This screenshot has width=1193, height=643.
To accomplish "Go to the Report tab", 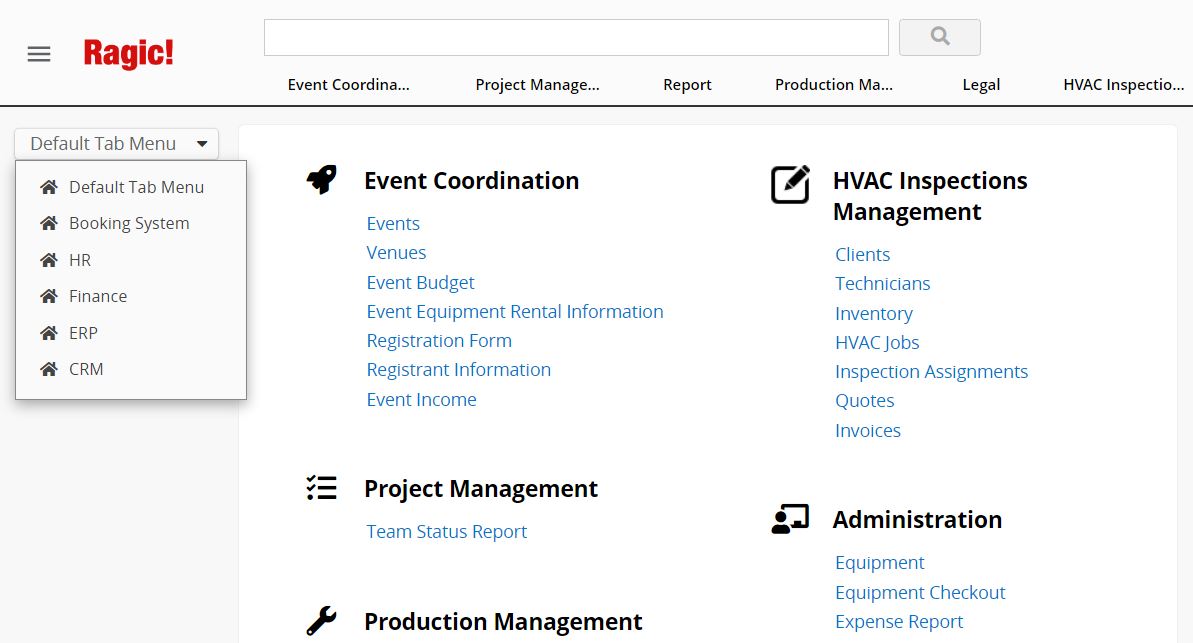I will coord(687,84).
